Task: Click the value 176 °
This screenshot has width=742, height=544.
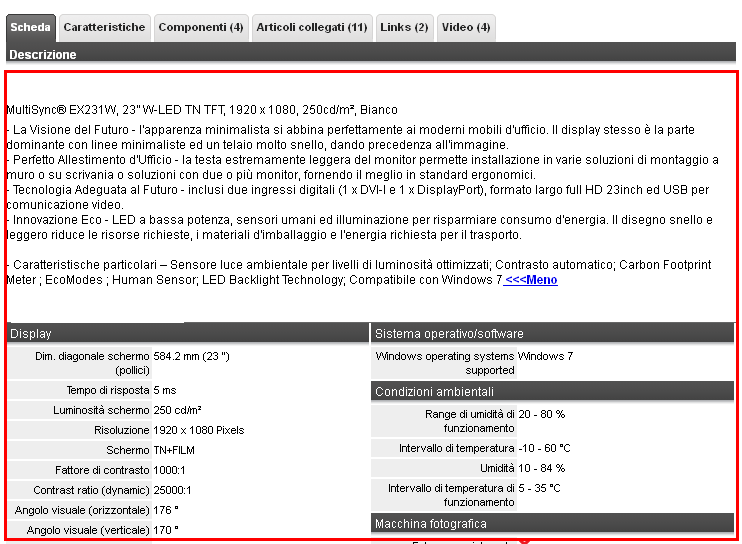Action: pos(166,510)
